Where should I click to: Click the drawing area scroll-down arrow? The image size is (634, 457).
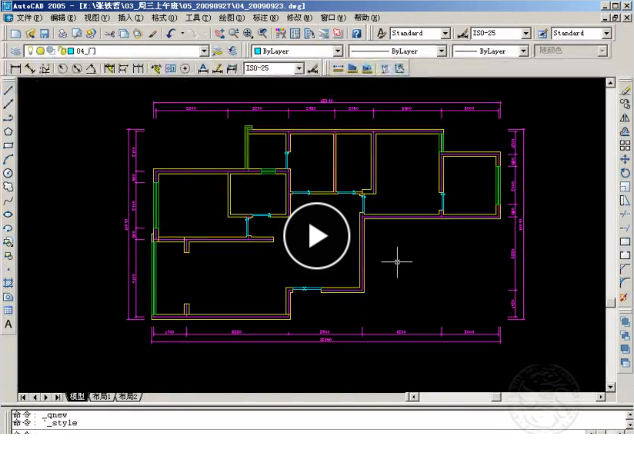[611, 387]
